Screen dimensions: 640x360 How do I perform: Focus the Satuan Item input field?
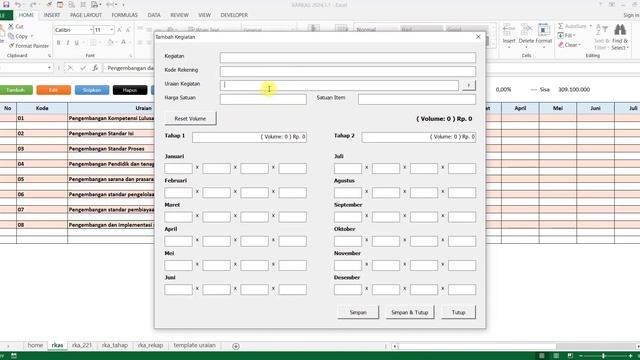(417, 99)
